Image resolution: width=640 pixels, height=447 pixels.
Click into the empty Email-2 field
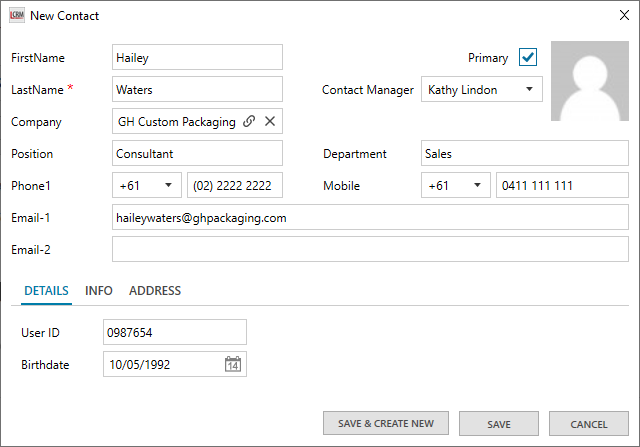click(370, 250)
